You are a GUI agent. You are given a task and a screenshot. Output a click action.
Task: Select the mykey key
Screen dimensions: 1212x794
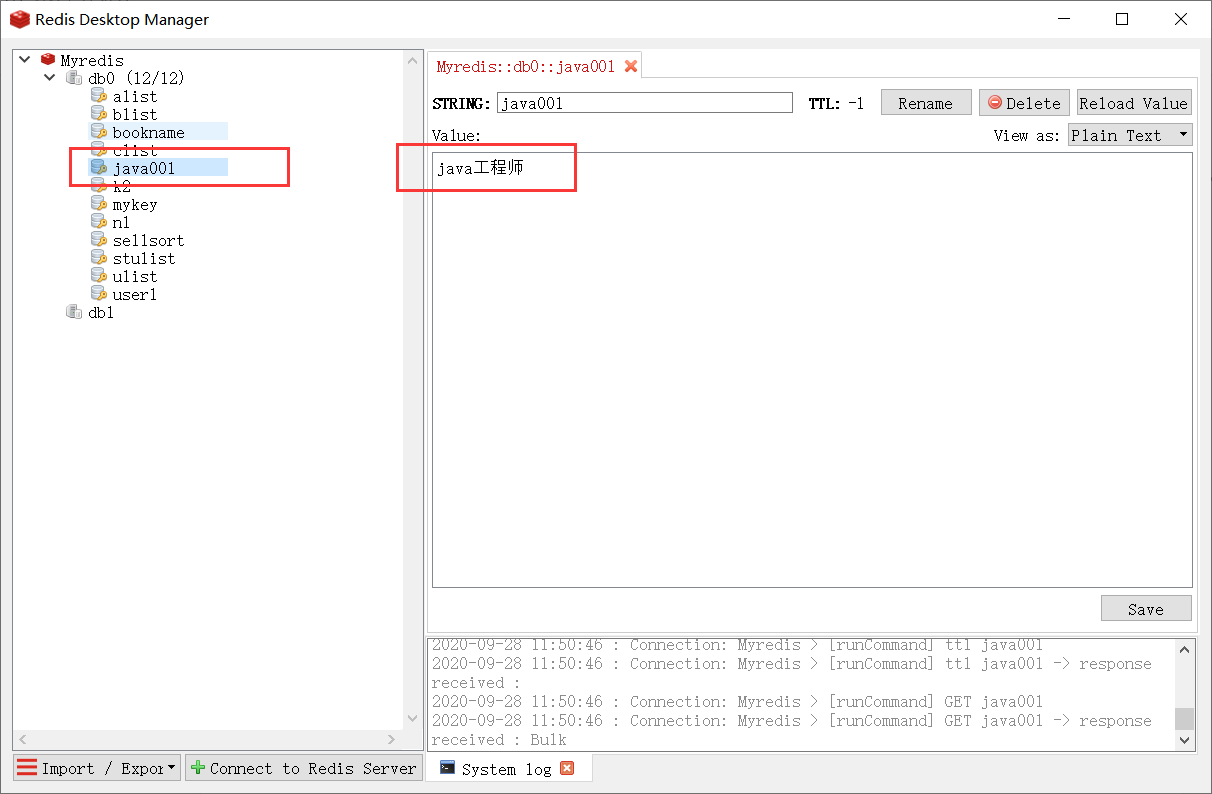[x=135, y=204]
